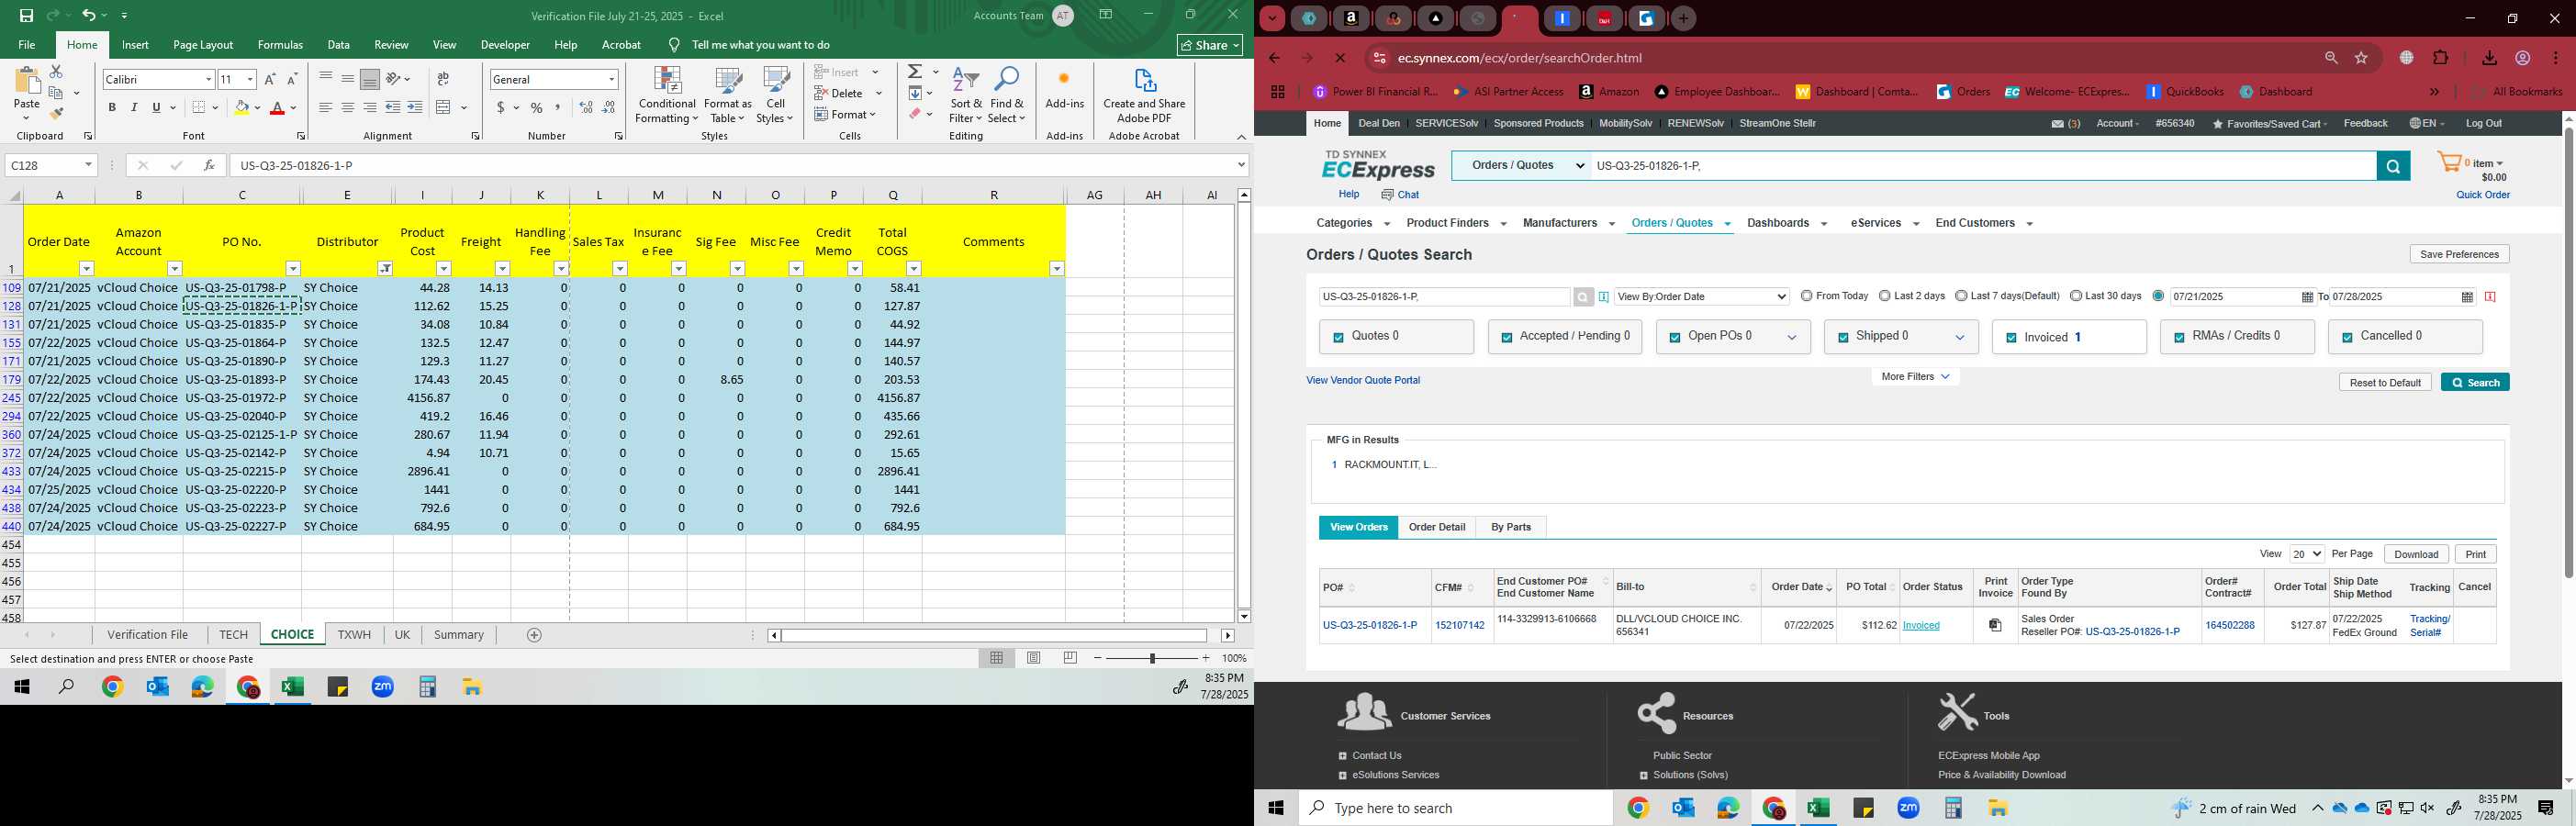Toggle the Quotes 0 checkbox
Screen dimensions: 2576x826
pyautogui.click(x=1338, y=338)
